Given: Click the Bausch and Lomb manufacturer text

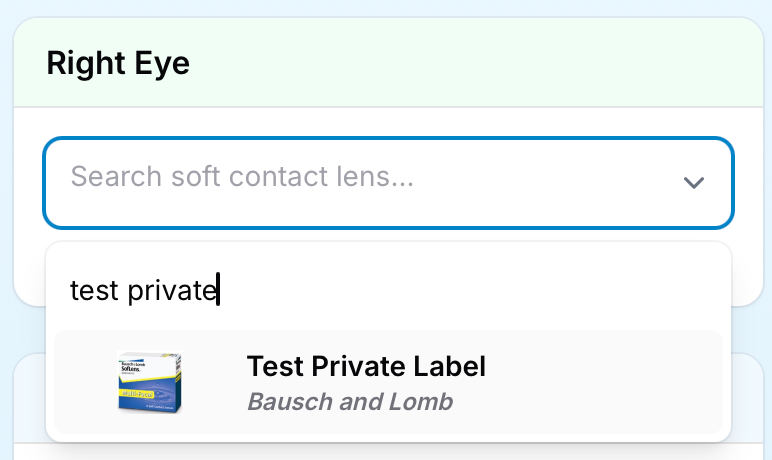Looking at the screenshot, I should pos(350,402).
